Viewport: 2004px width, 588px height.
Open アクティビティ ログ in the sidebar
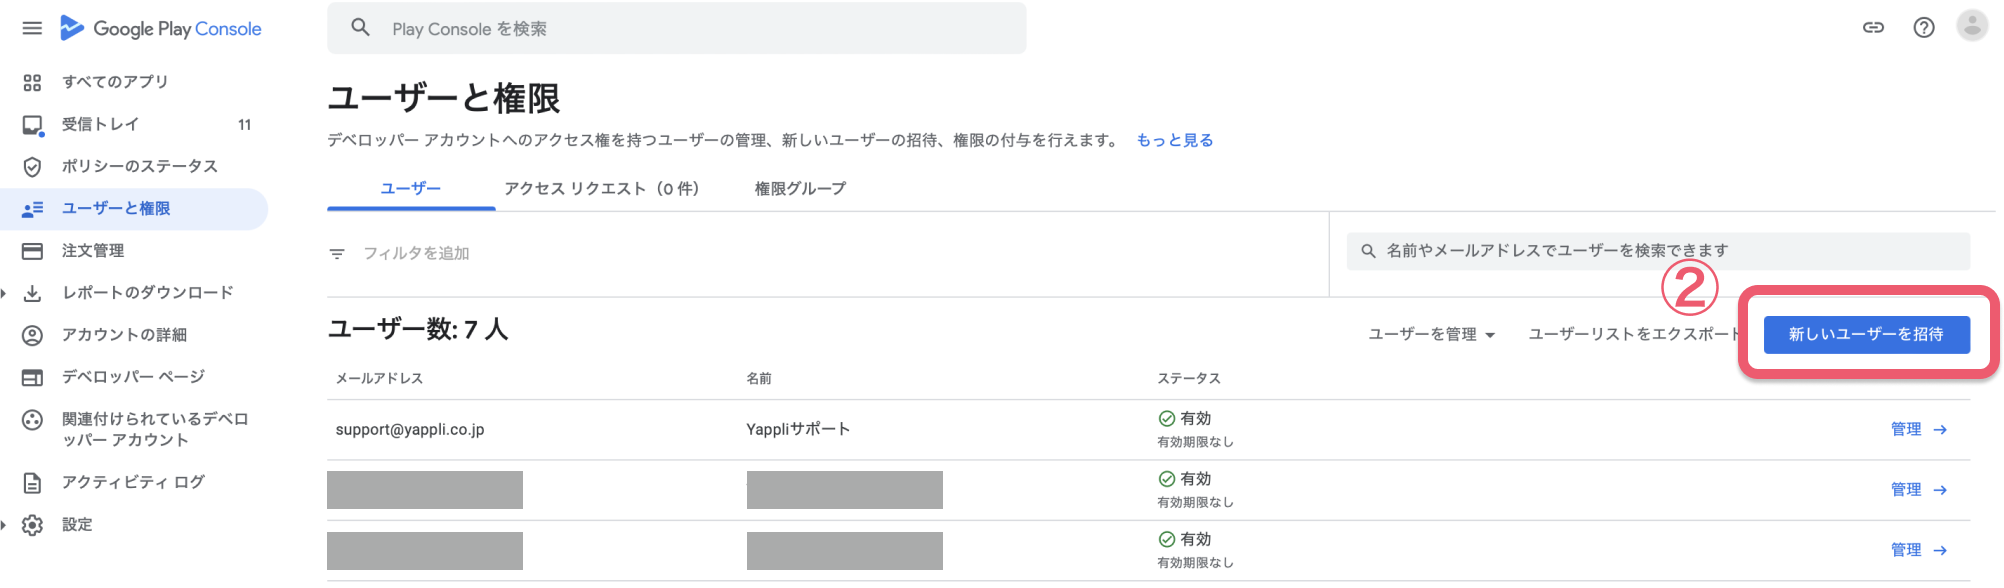coord(134,483)
